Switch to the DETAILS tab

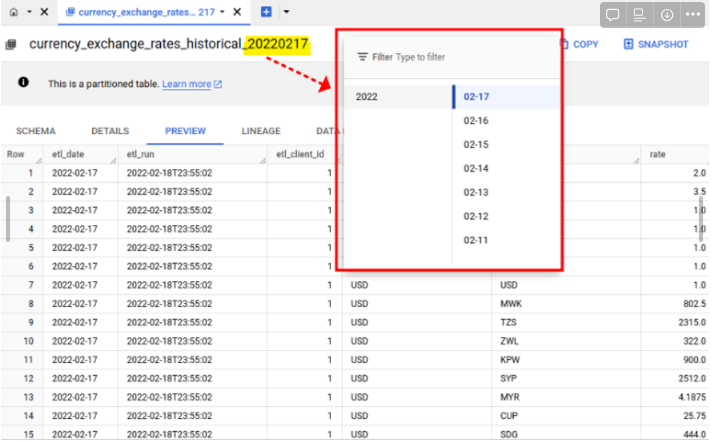click(x=110, y=131)
